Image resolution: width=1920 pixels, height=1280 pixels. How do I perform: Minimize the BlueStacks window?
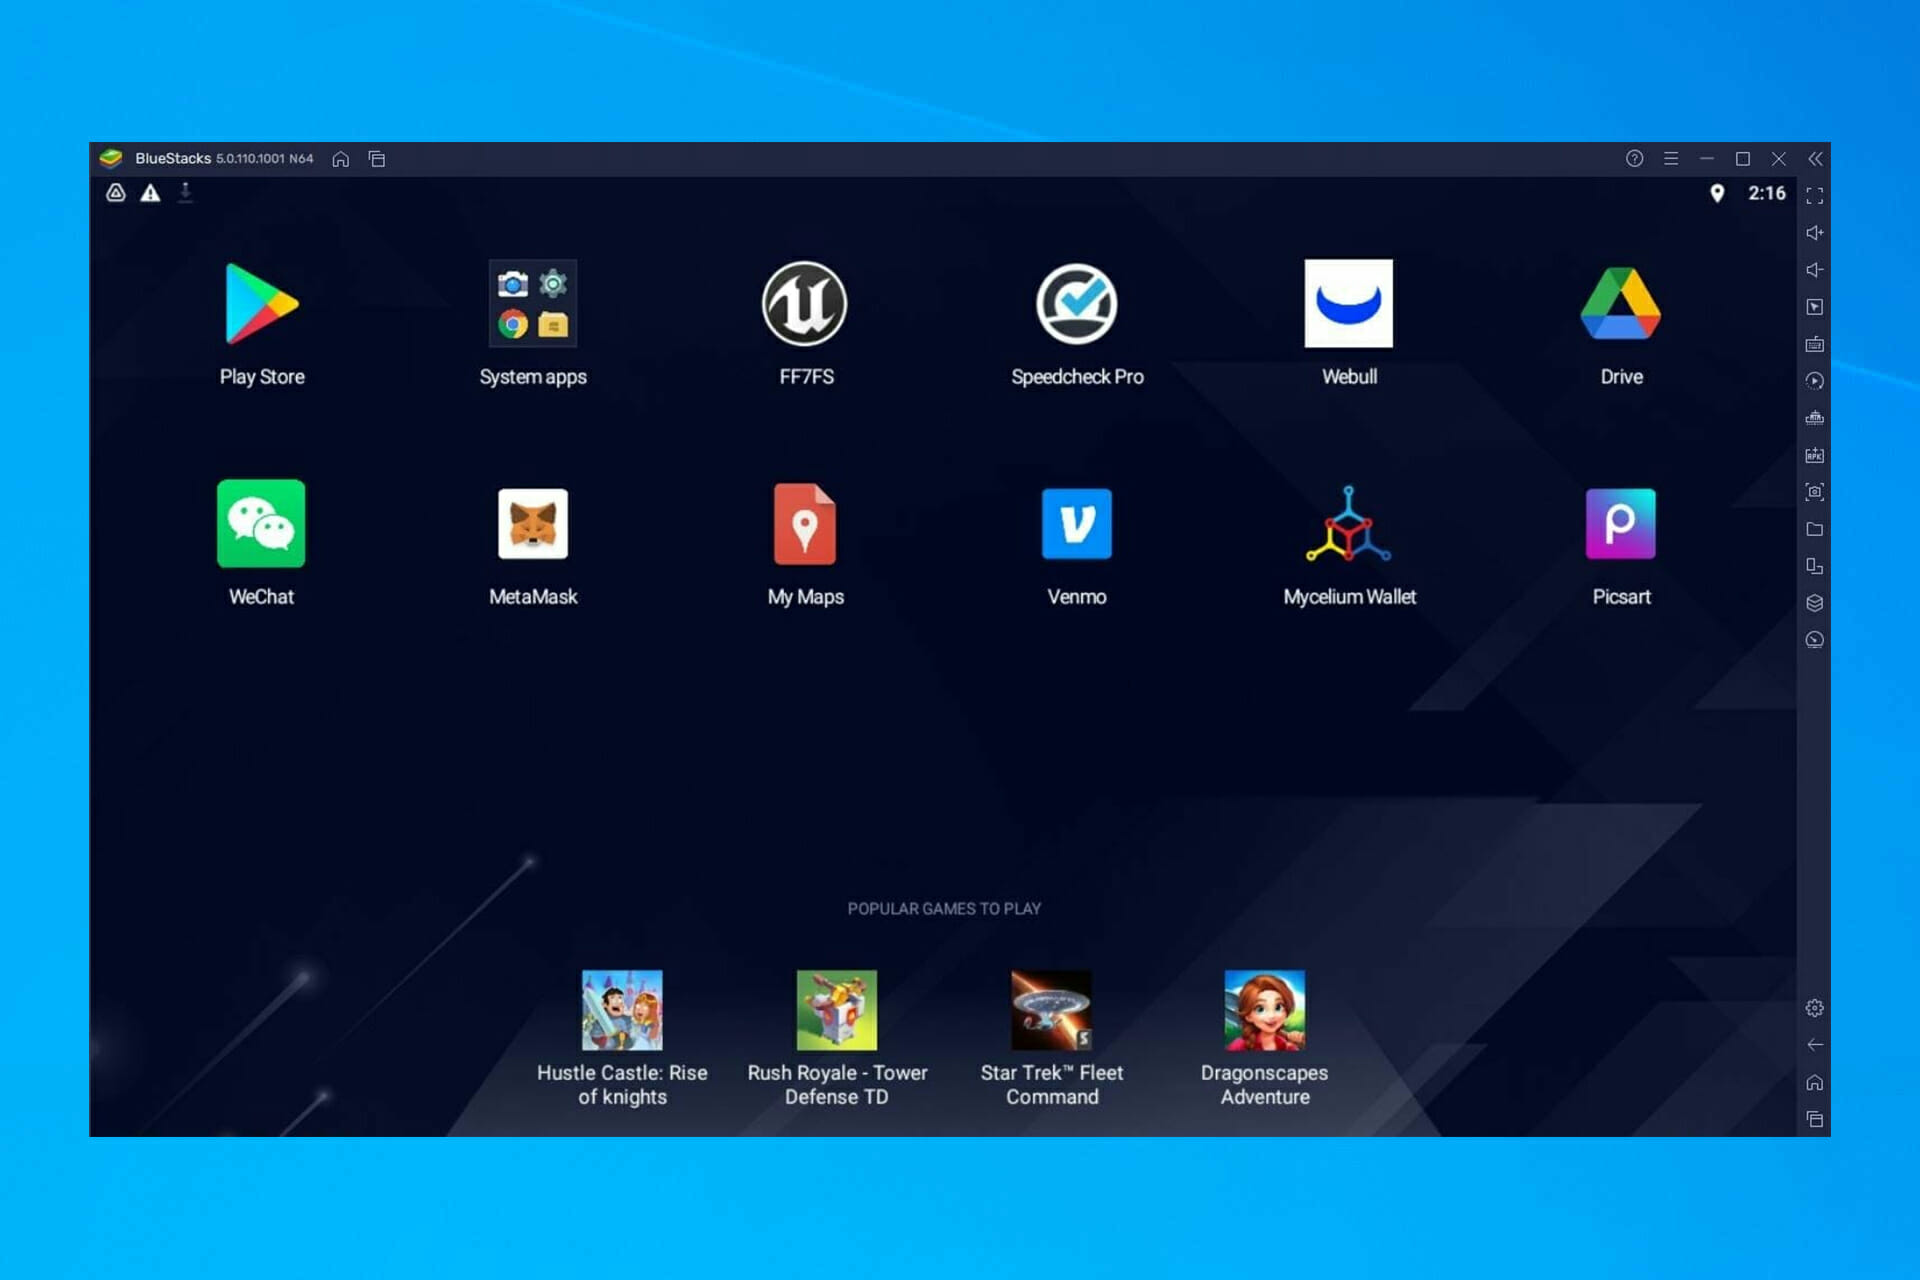coord(1707,158)
